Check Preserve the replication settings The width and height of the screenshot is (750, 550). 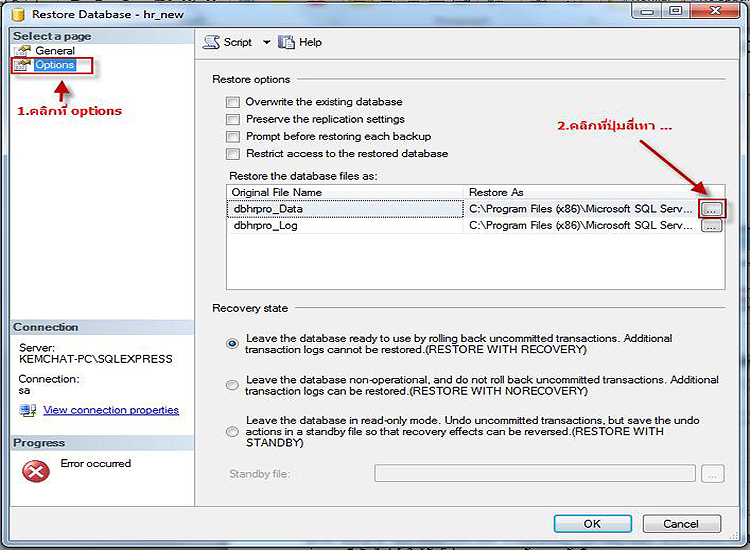(233, 119)
